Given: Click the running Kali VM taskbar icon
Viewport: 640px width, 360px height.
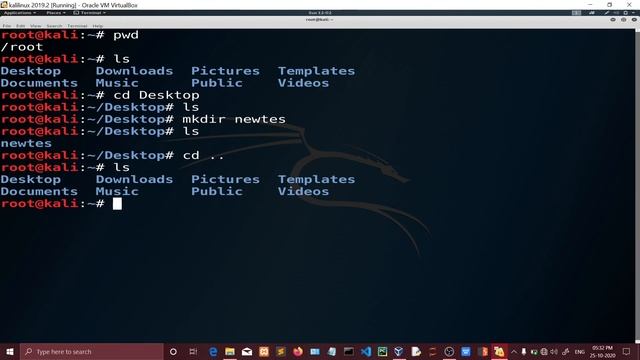Looking at the screenshot, I should point(499,351).
